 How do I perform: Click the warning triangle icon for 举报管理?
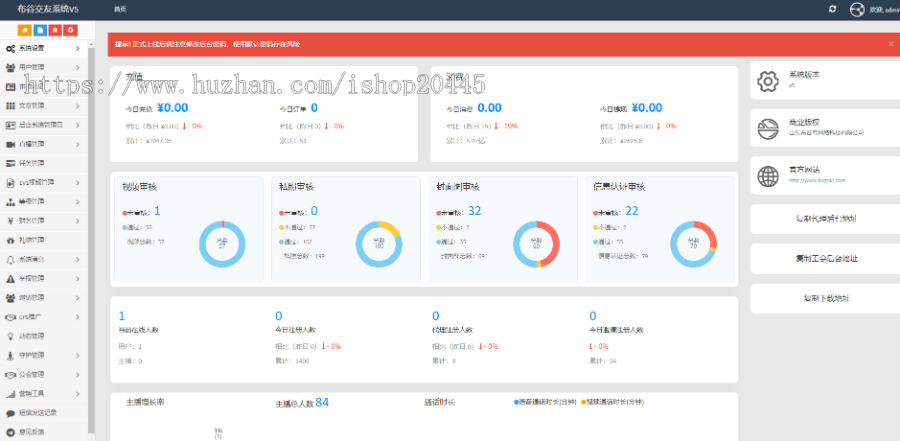[x=10, y=278]
